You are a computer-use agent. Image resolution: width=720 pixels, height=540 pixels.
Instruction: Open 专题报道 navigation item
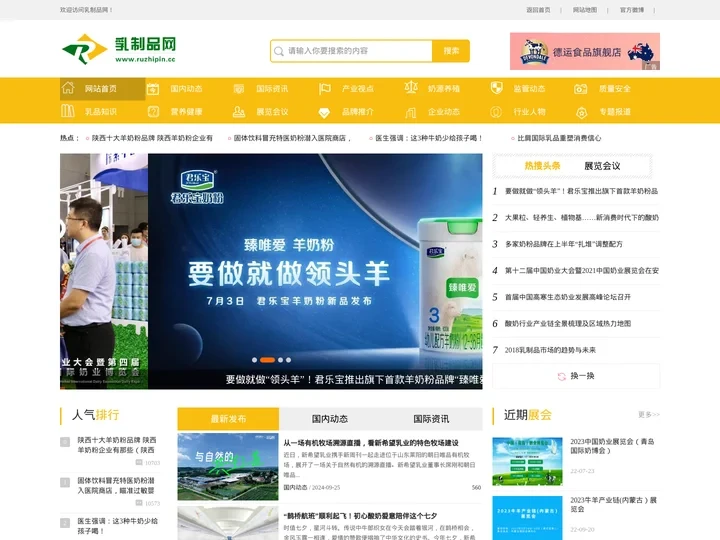(615, 112)
